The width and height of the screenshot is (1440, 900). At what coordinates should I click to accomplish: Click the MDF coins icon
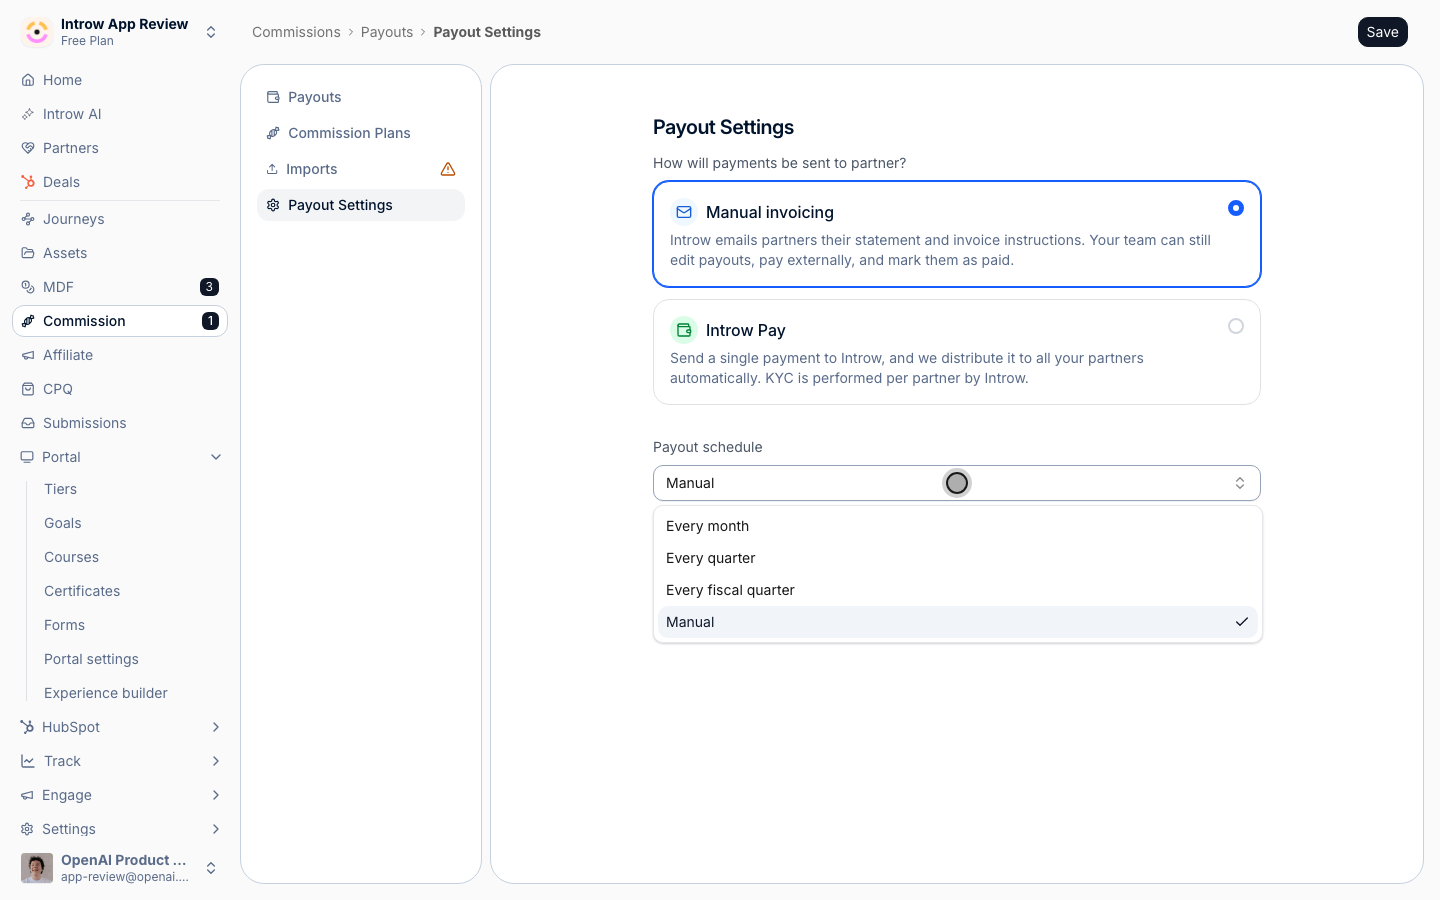click(28, 287)
